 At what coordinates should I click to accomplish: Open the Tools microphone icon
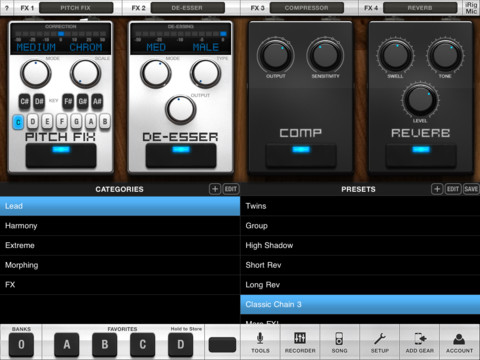[x=260, y=339]
